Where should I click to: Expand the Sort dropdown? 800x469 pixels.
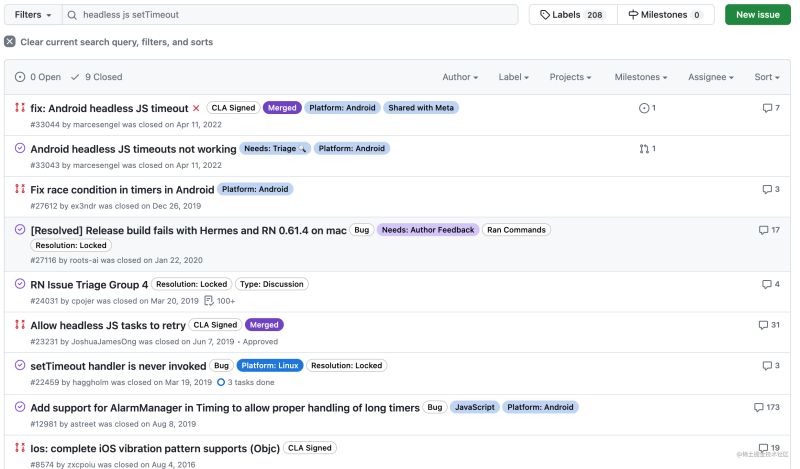coord(767,77)
